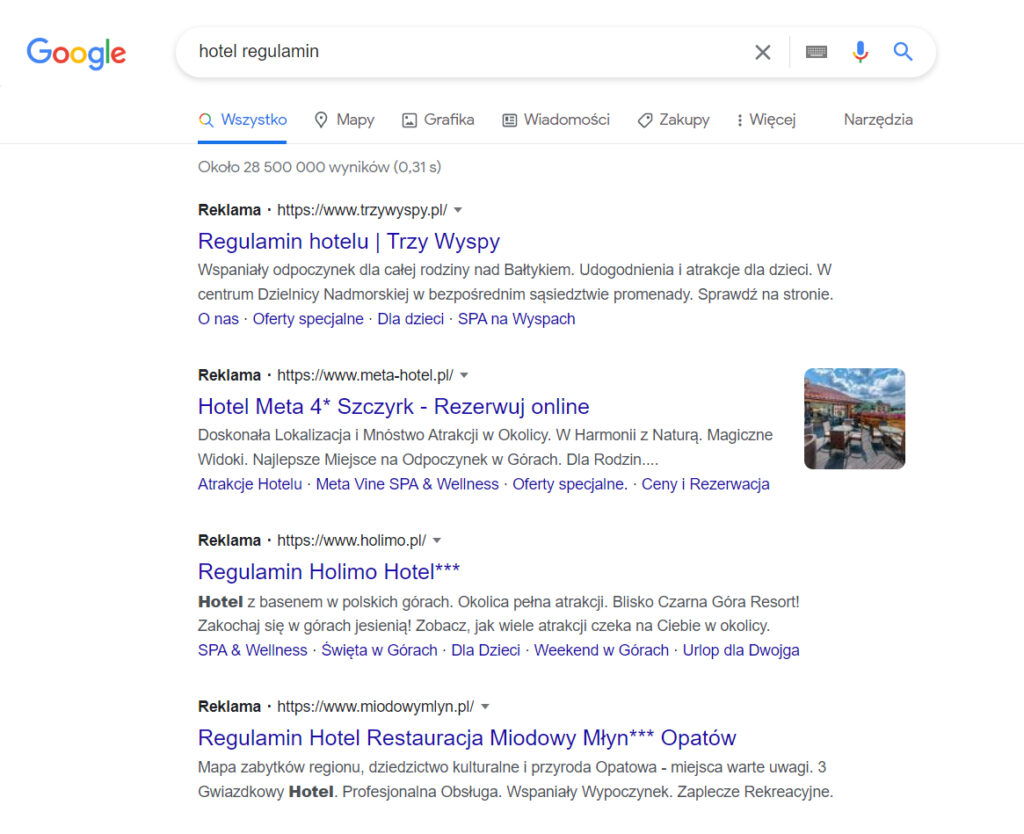This screenshot has width=1024, height=834.
Task: Start voice search with the microphone icon
Action: pos(860,51)
